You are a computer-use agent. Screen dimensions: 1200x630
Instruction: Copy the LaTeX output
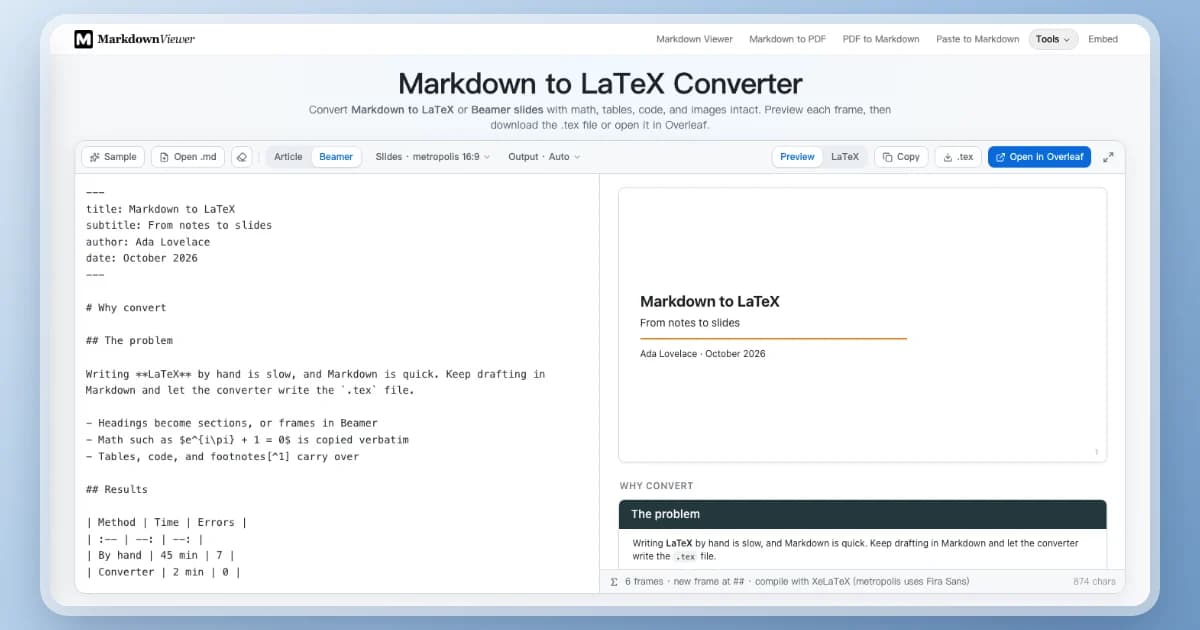tap(901, 157)
